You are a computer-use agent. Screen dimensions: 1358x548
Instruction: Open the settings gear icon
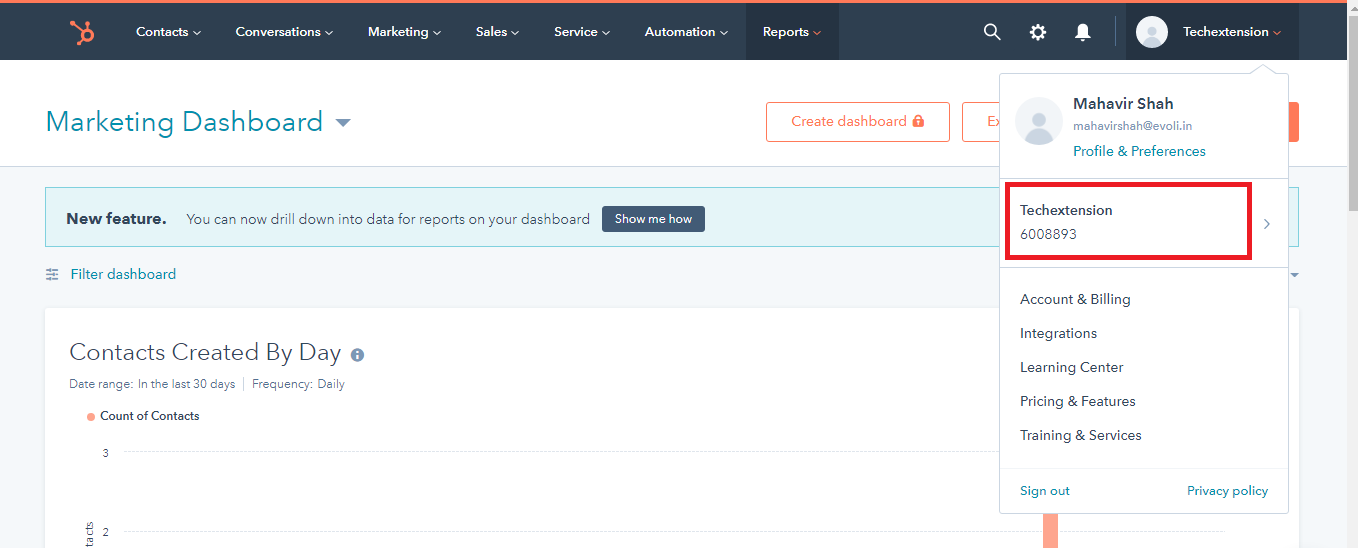pyautogui.click(x=1038, y=32)
